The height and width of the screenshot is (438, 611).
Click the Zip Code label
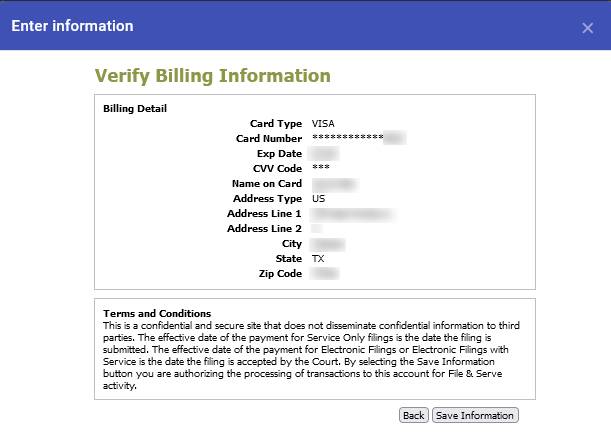(279, 274)
